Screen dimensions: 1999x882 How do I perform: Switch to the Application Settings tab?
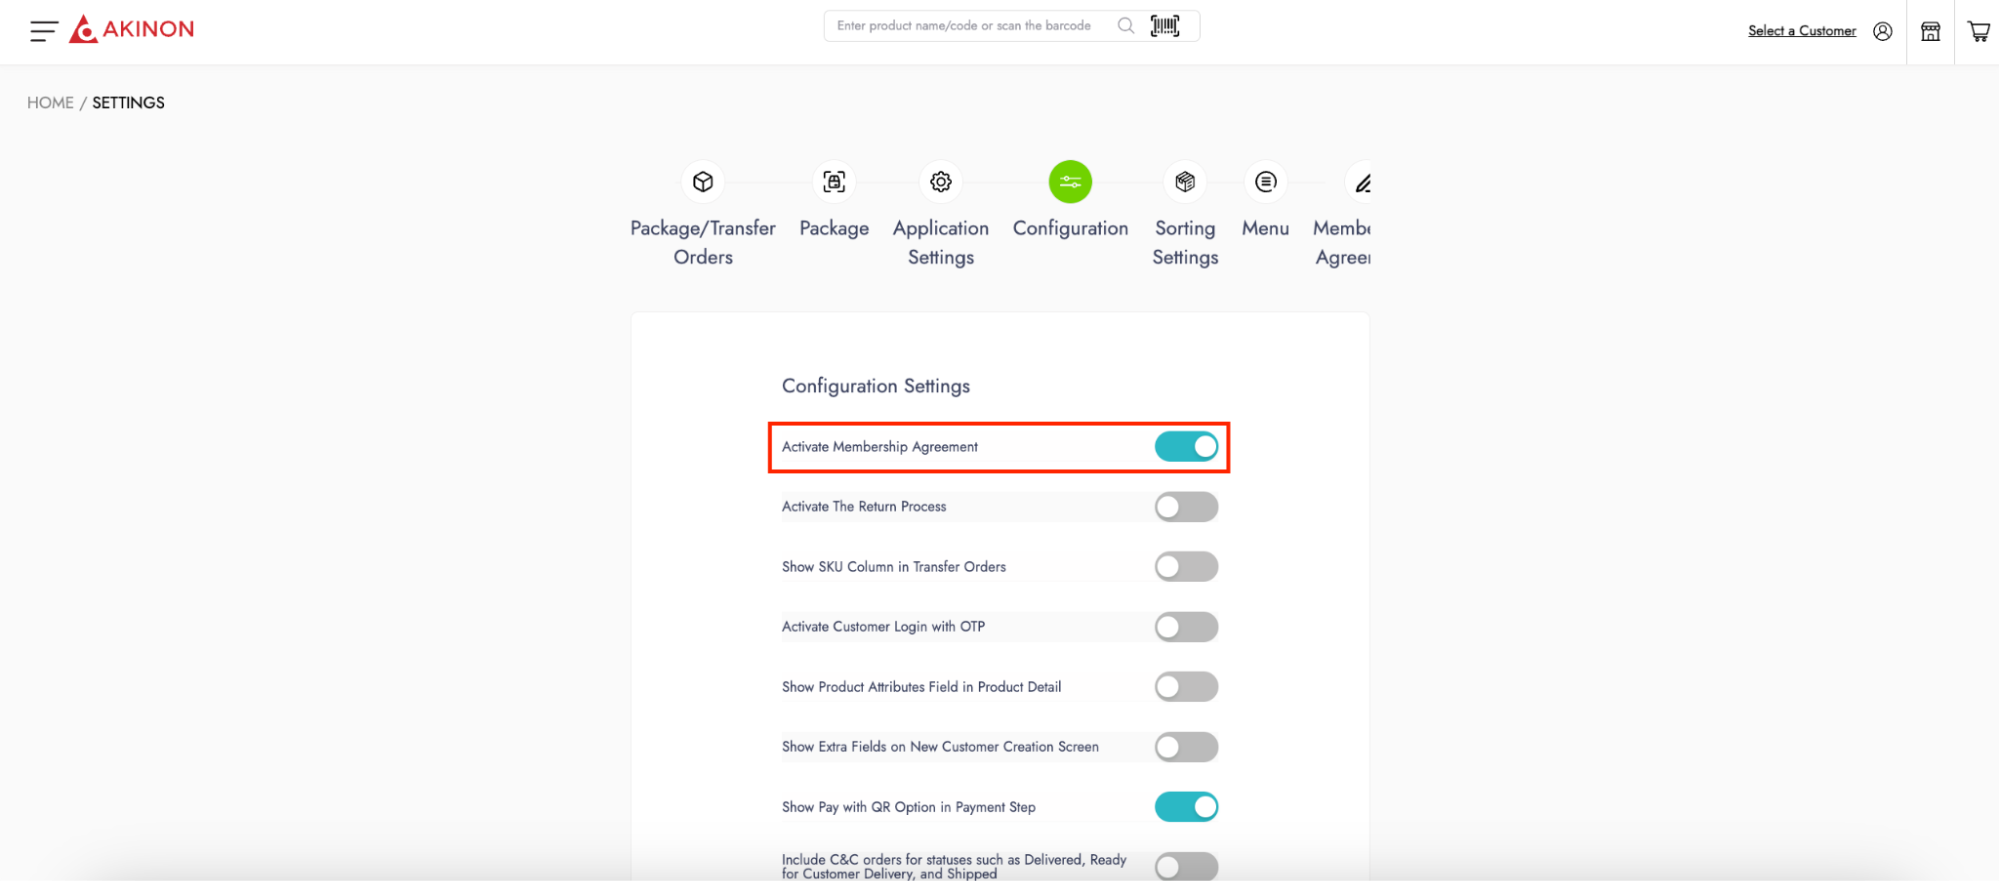click(x=940, y=182)
